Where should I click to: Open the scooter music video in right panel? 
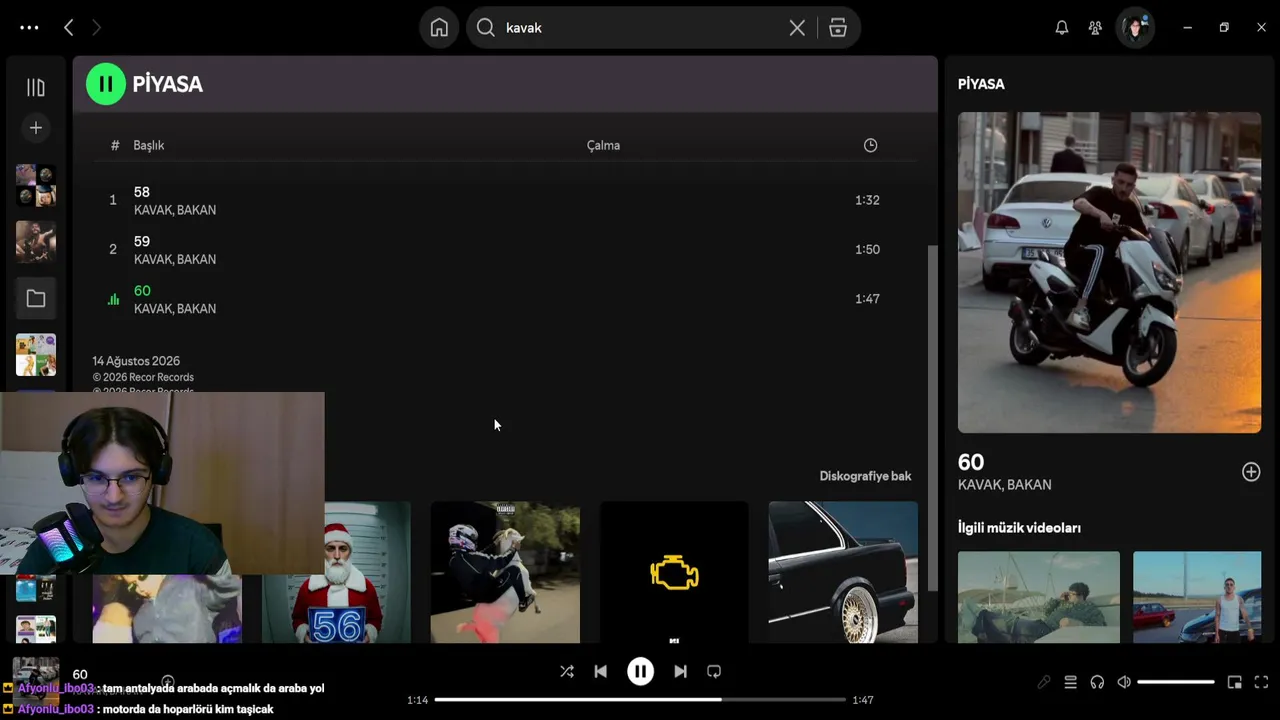click(x=1109, y=272)
